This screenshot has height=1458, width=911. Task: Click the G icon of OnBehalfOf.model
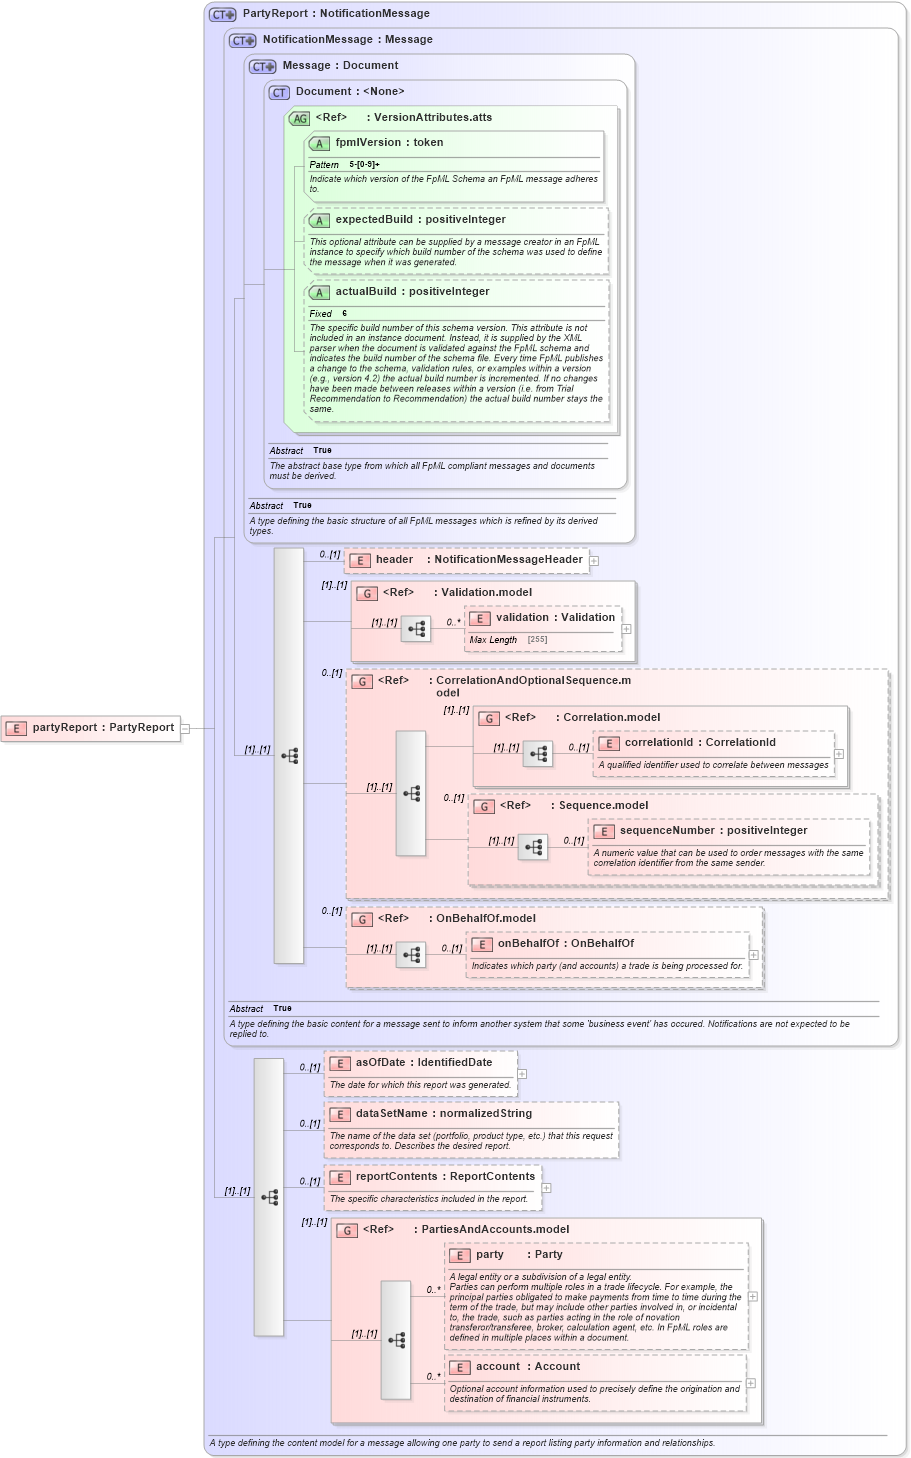coord(362,919)
